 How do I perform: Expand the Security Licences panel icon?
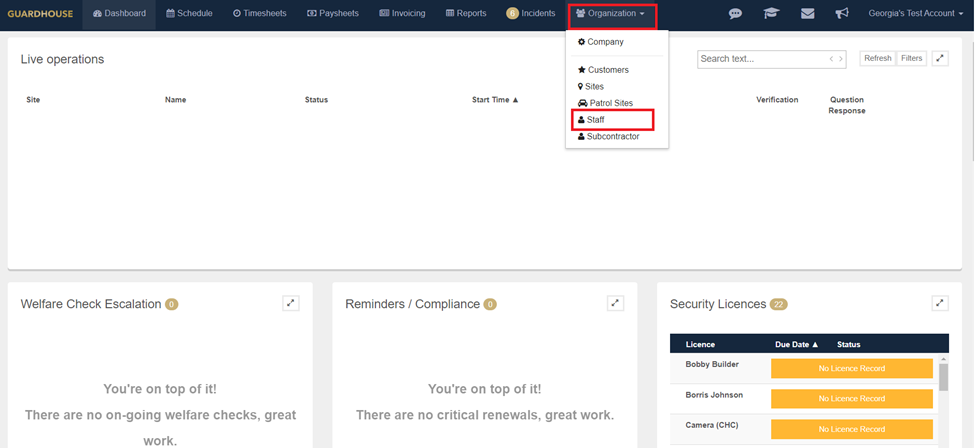pyautogui.click(x=940, y=303)
